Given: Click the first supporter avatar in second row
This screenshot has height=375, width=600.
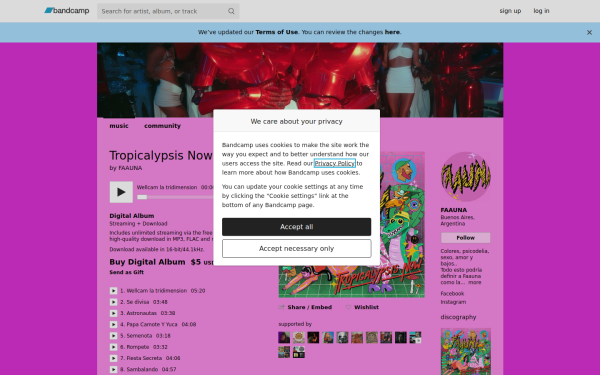Looking at the screenshot, I should pos(284,352).
